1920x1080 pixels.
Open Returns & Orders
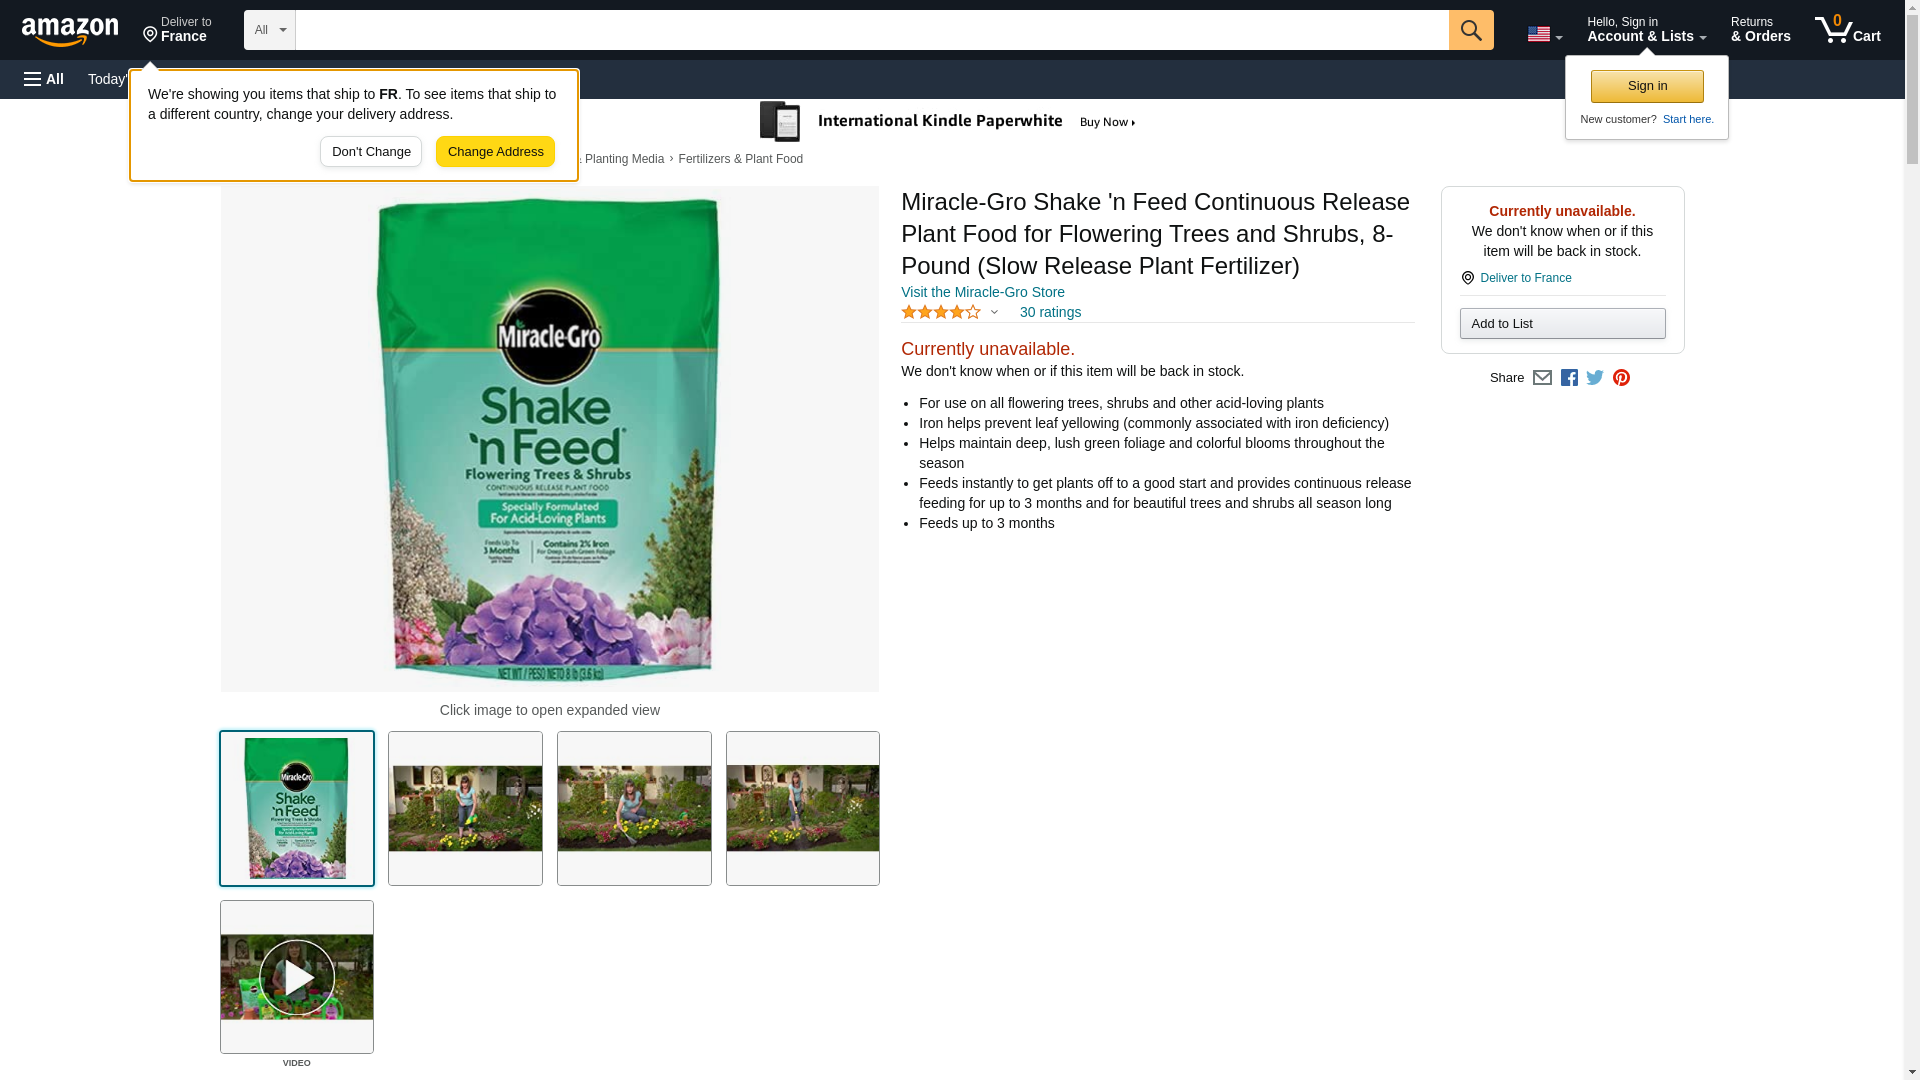coord(1760,30)
